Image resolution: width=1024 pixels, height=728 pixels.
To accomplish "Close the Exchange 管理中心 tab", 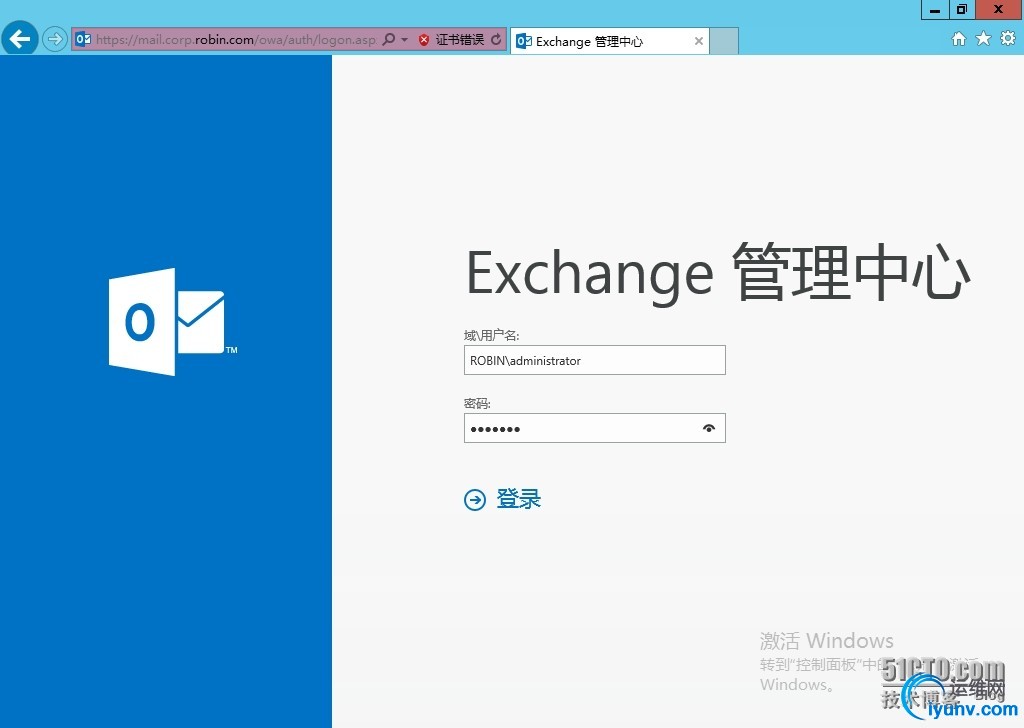I will [699, 41].
